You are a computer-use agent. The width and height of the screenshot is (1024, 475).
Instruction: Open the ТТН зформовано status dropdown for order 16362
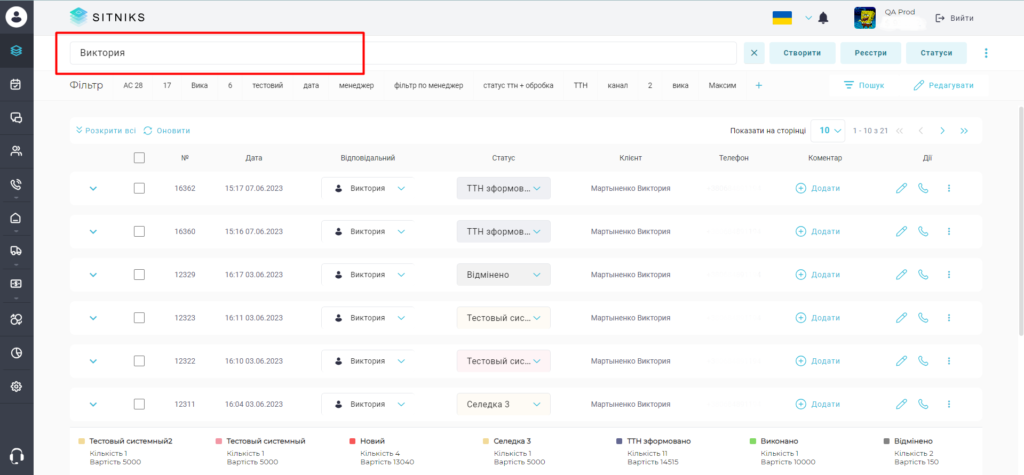pyautogui.click(x=504, y=188)
